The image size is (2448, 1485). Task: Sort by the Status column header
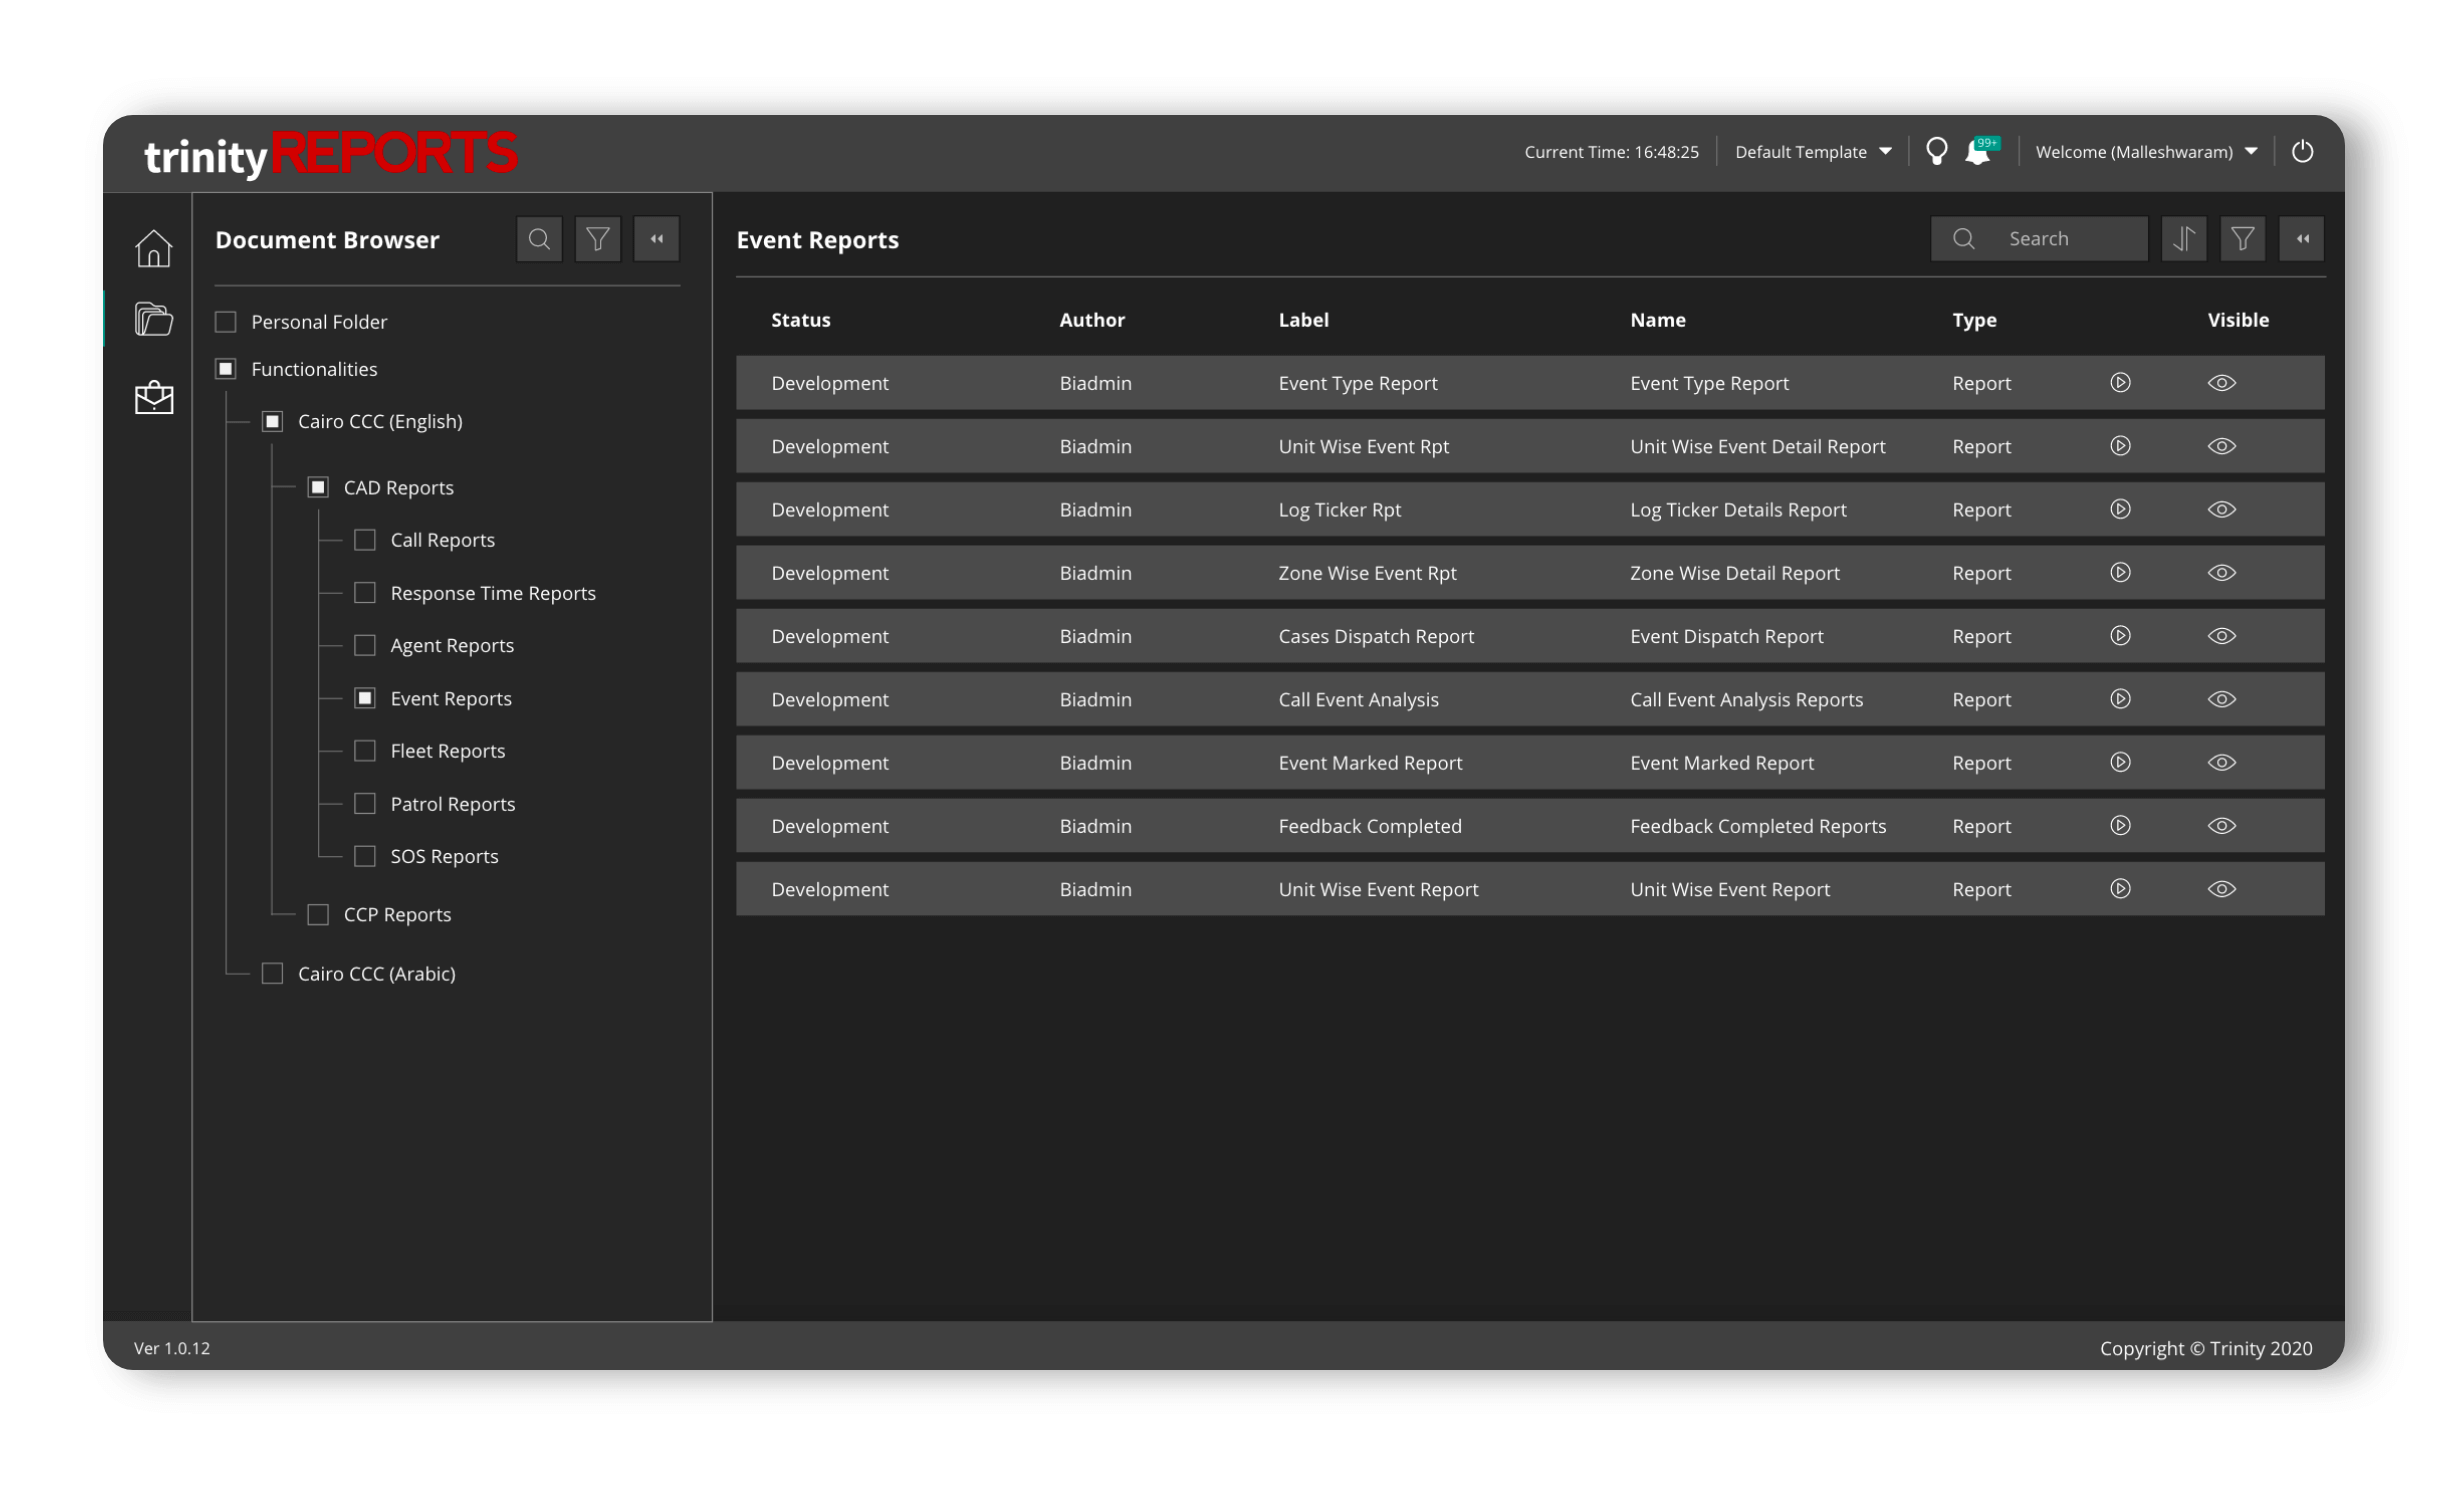[x=800, y=320]
